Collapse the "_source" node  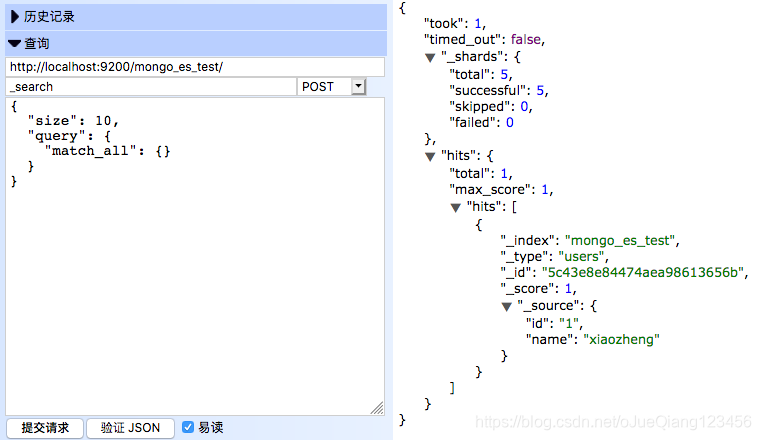click(x=507, y=307)
